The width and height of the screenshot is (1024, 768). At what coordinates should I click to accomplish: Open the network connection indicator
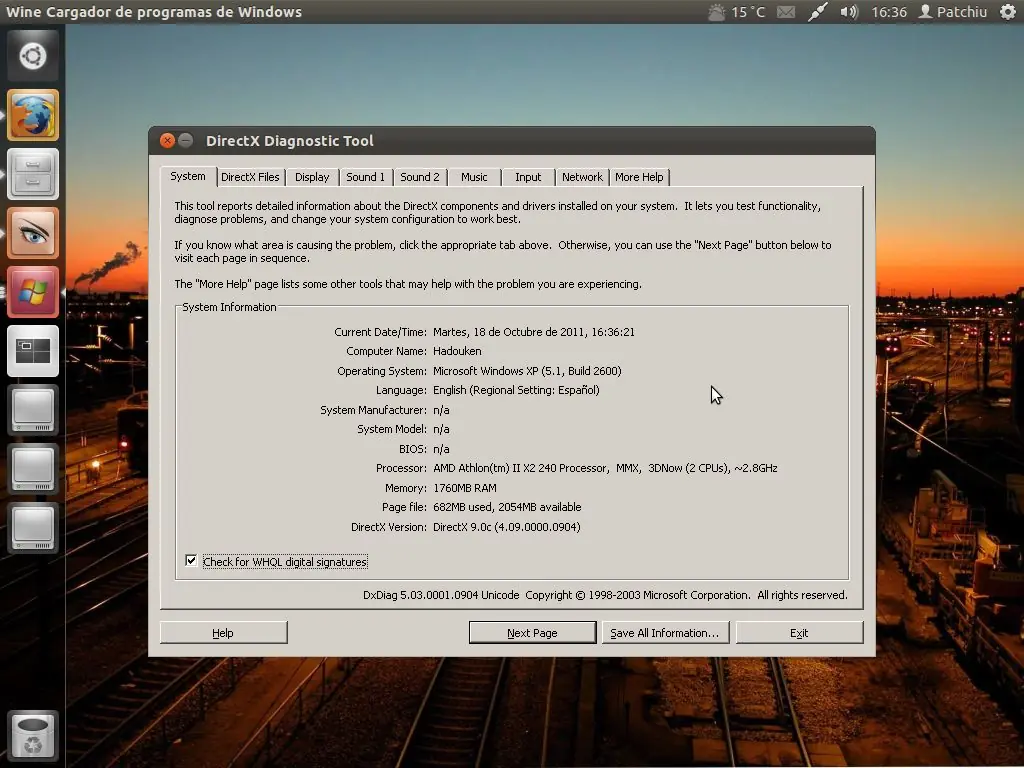(817, 12)
